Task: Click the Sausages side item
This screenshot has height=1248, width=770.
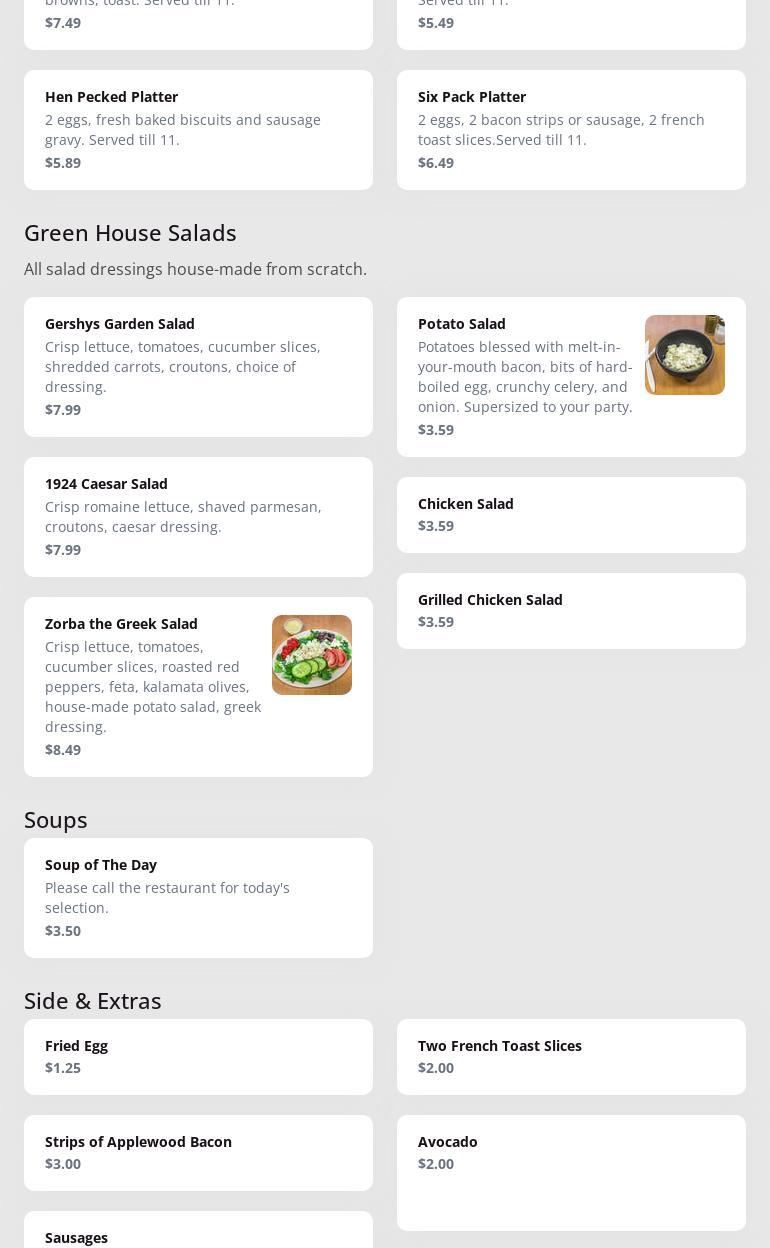Action: [198, 1236]
